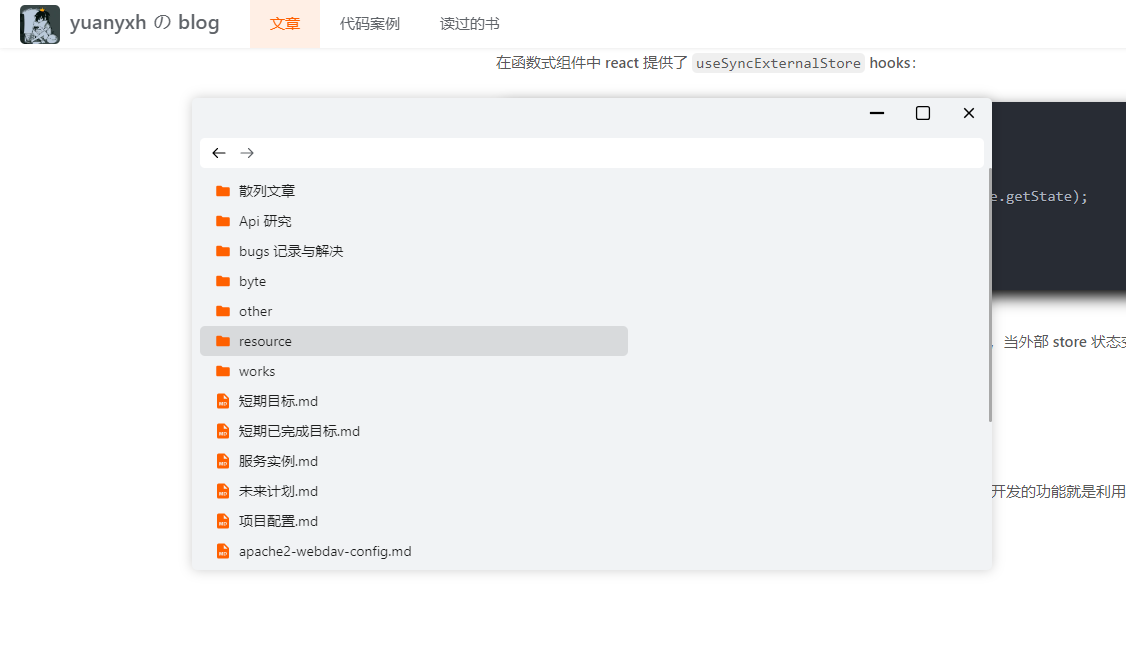The height and width of the screenshot is (653, 1126).
Task: Switch to the 读过的书 tab
Action: (469, 24)
